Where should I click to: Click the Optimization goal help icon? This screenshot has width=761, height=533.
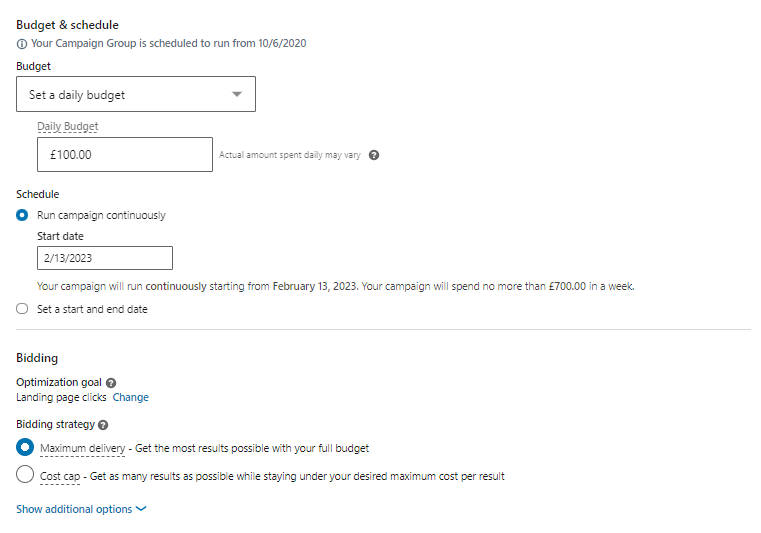pos(111,383)
